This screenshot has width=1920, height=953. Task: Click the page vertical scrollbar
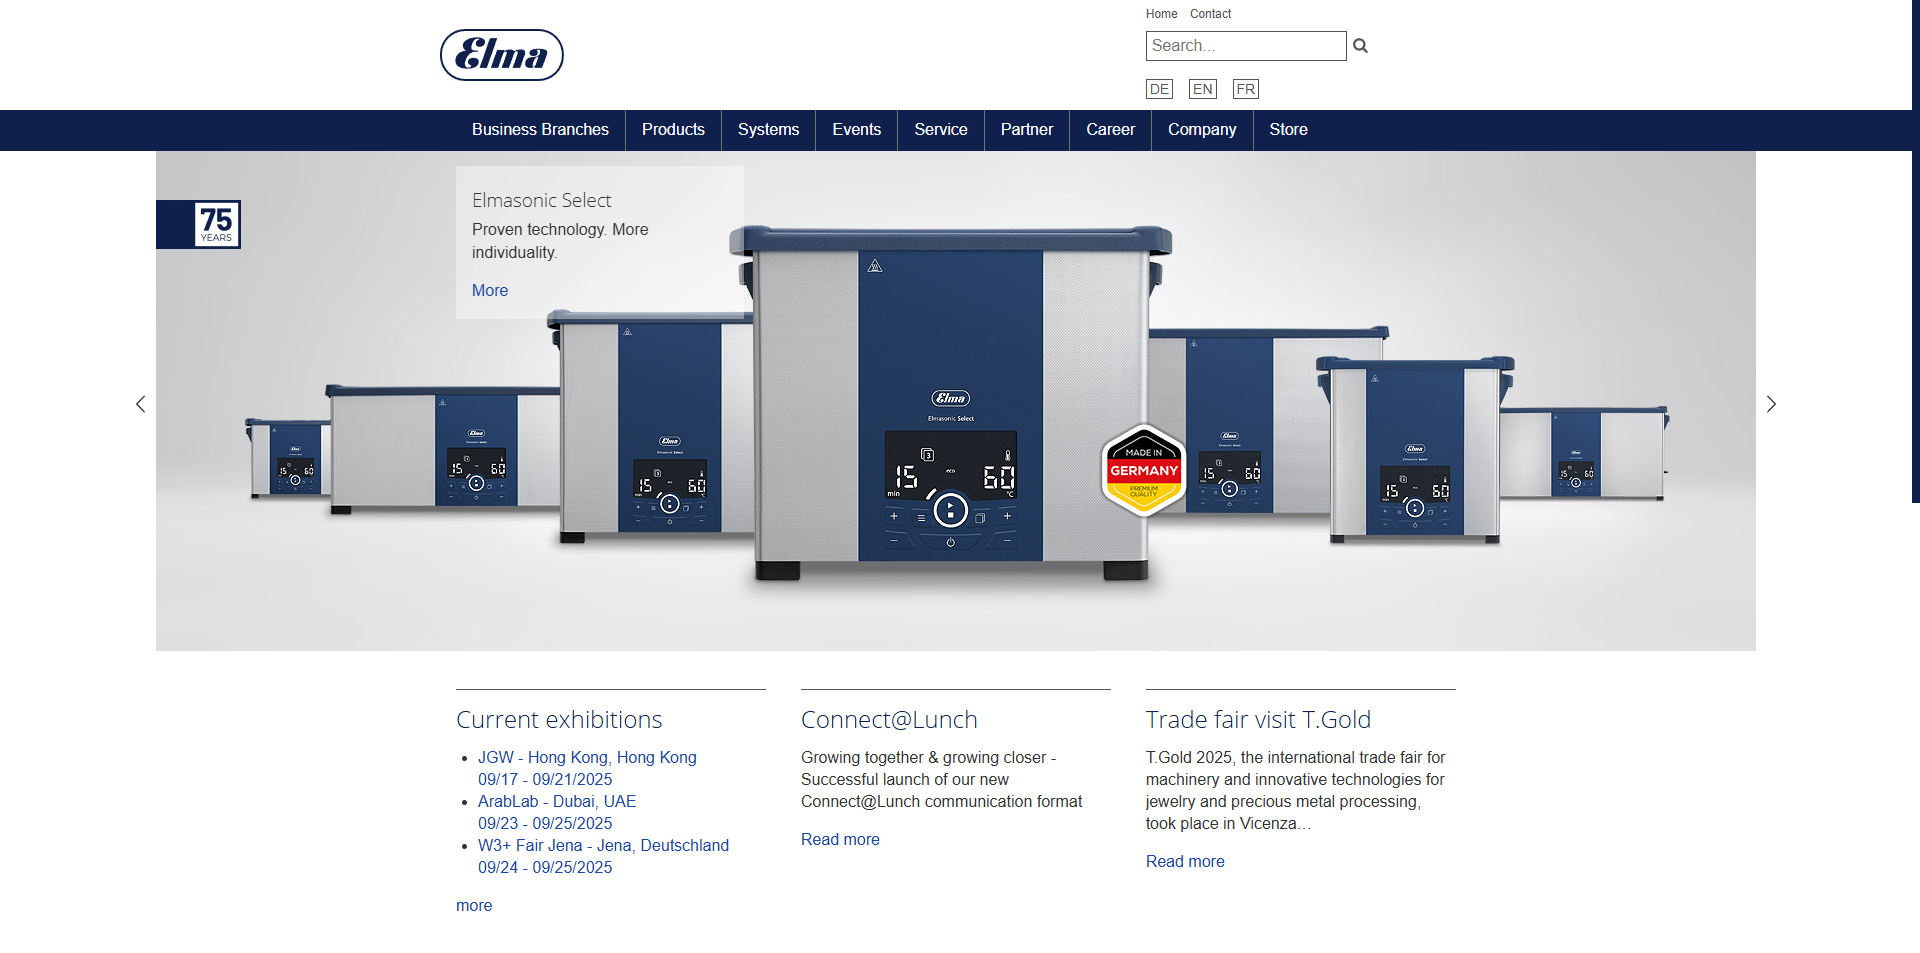(1916, 250)
